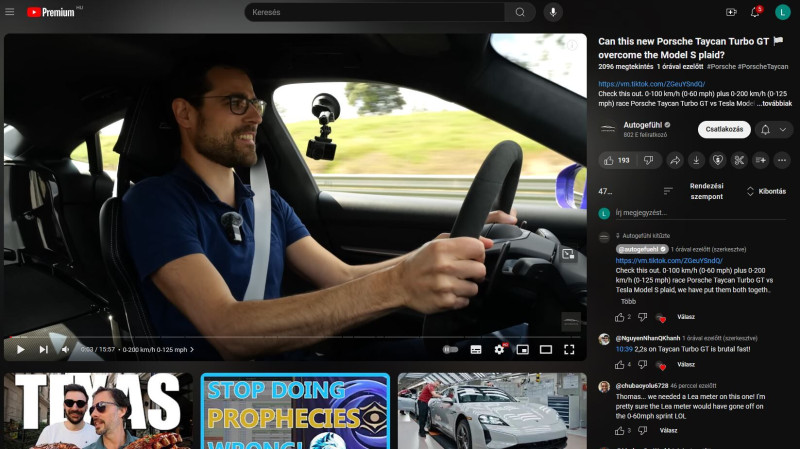The image size is (800, 449).
Task: Expand comments with Kibontás
Action: click(x=766, y=191)
